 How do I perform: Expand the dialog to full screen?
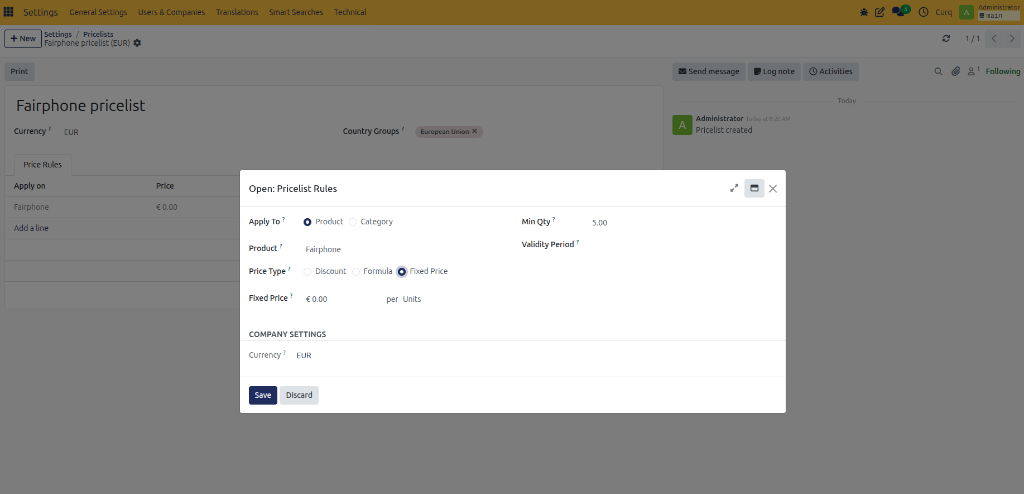[x=734, y=188]
